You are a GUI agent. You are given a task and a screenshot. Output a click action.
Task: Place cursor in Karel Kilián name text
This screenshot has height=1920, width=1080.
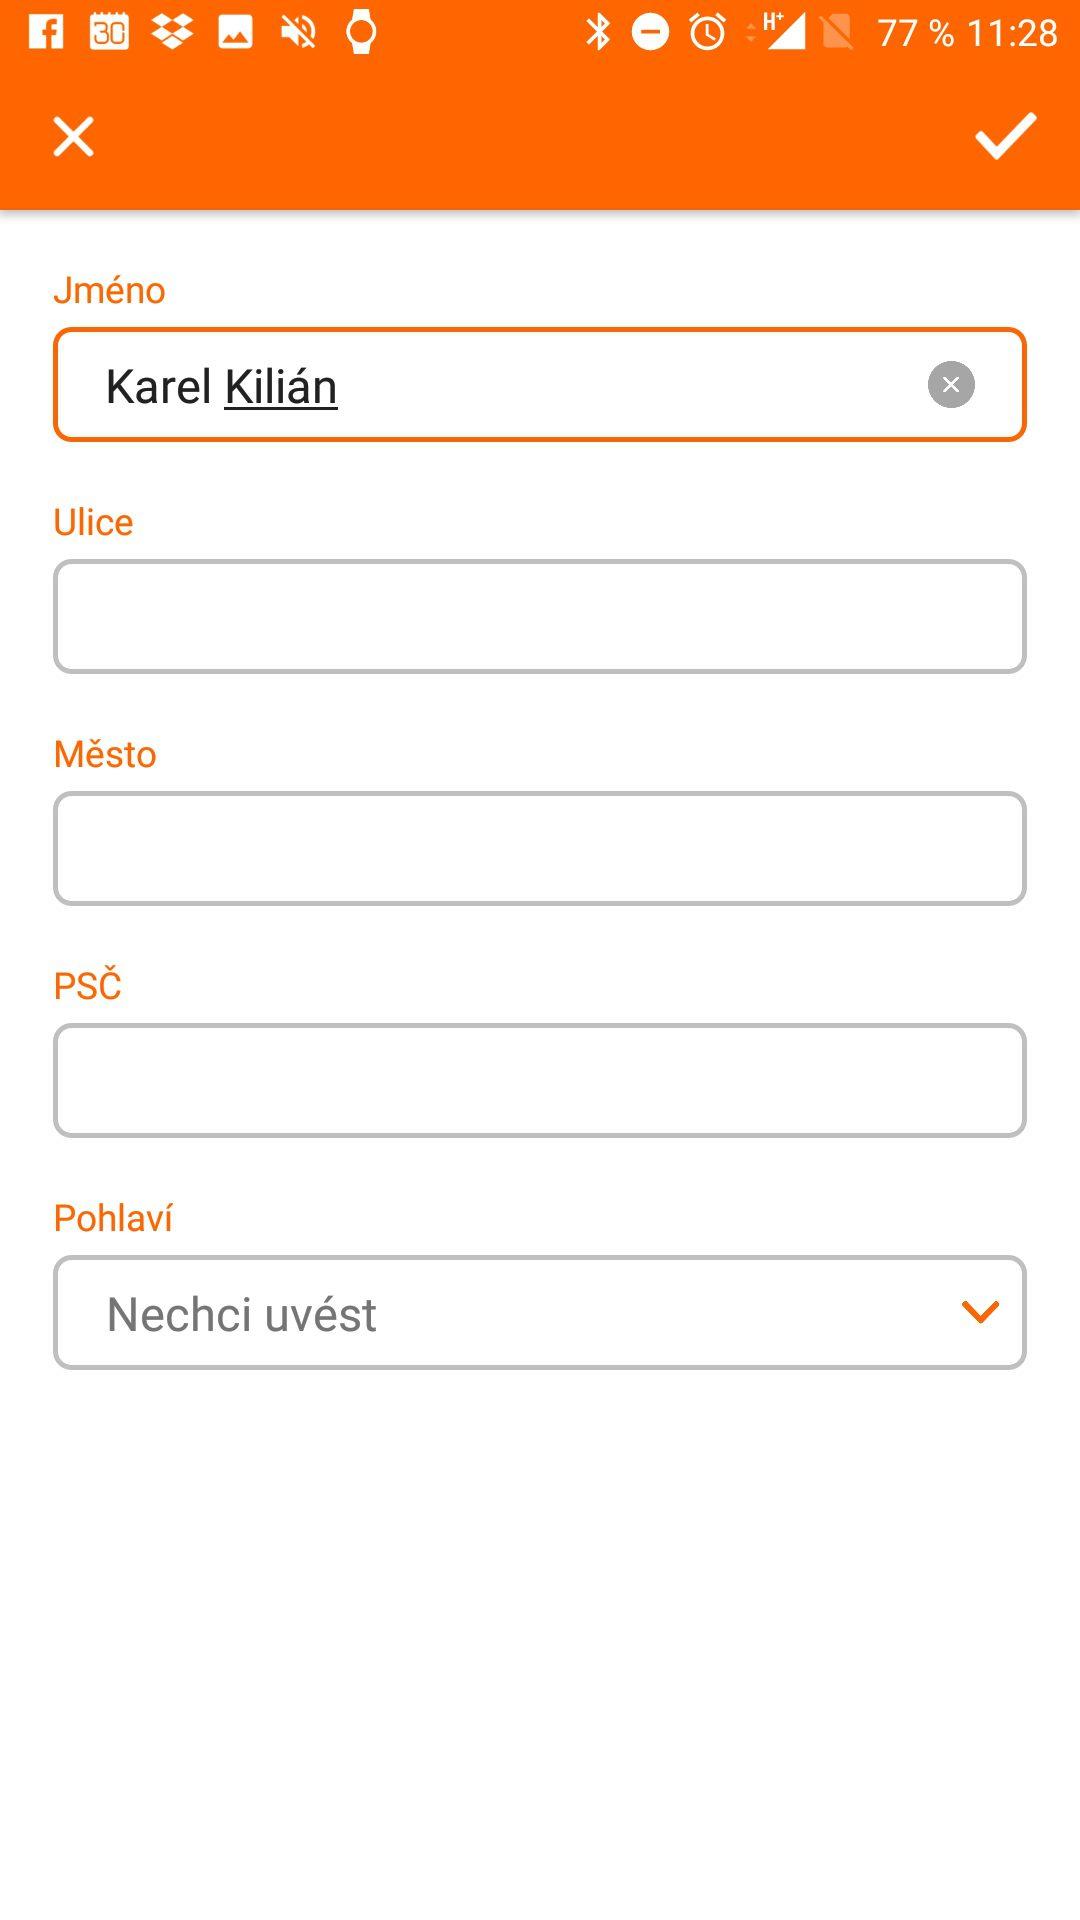coord(221,387)
